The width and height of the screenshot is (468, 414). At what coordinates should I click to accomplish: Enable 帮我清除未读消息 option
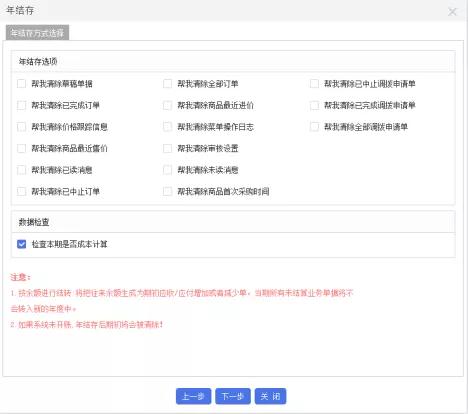(x=167, y=170)
